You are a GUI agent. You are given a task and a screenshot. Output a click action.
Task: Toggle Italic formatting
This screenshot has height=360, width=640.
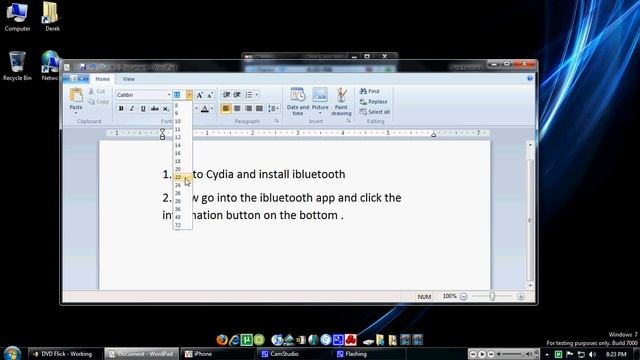tap(132, 109)
